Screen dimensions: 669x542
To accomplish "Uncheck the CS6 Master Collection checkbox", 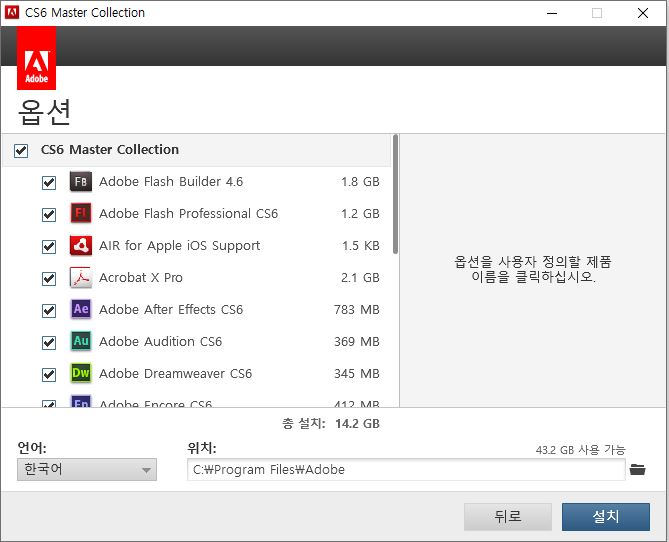I will (x=21, y=150).
